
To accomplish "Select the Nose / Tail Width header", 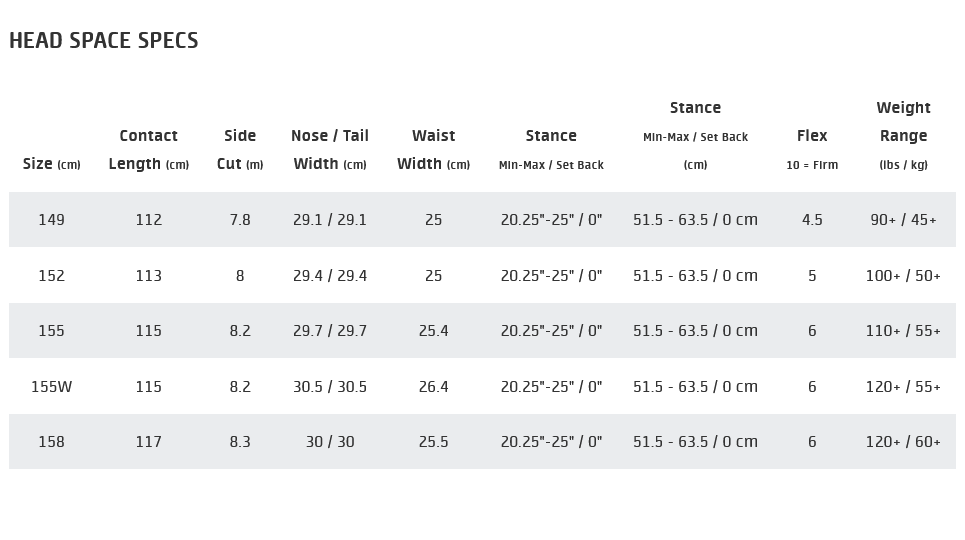I will pyautogui.click(x=330, y=150).
